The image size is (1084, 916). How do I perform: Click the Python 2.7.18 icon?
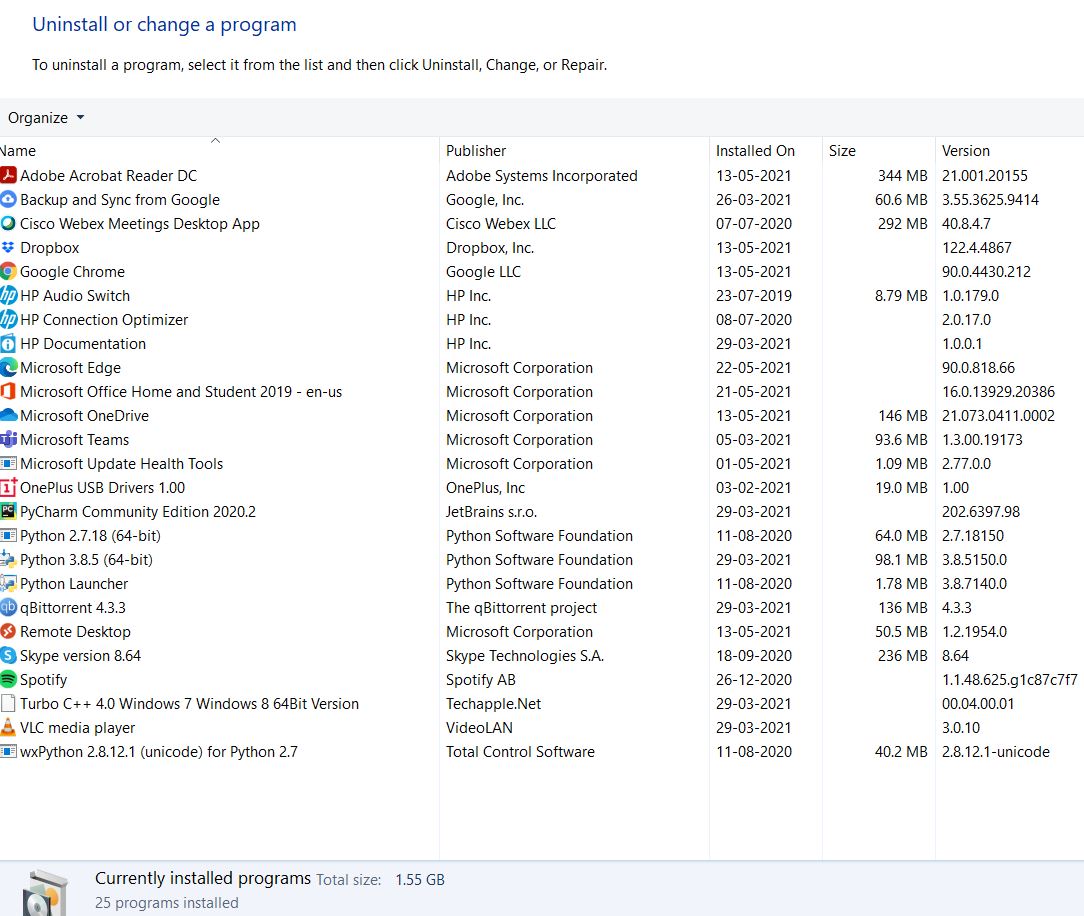(x=8, y=535)
